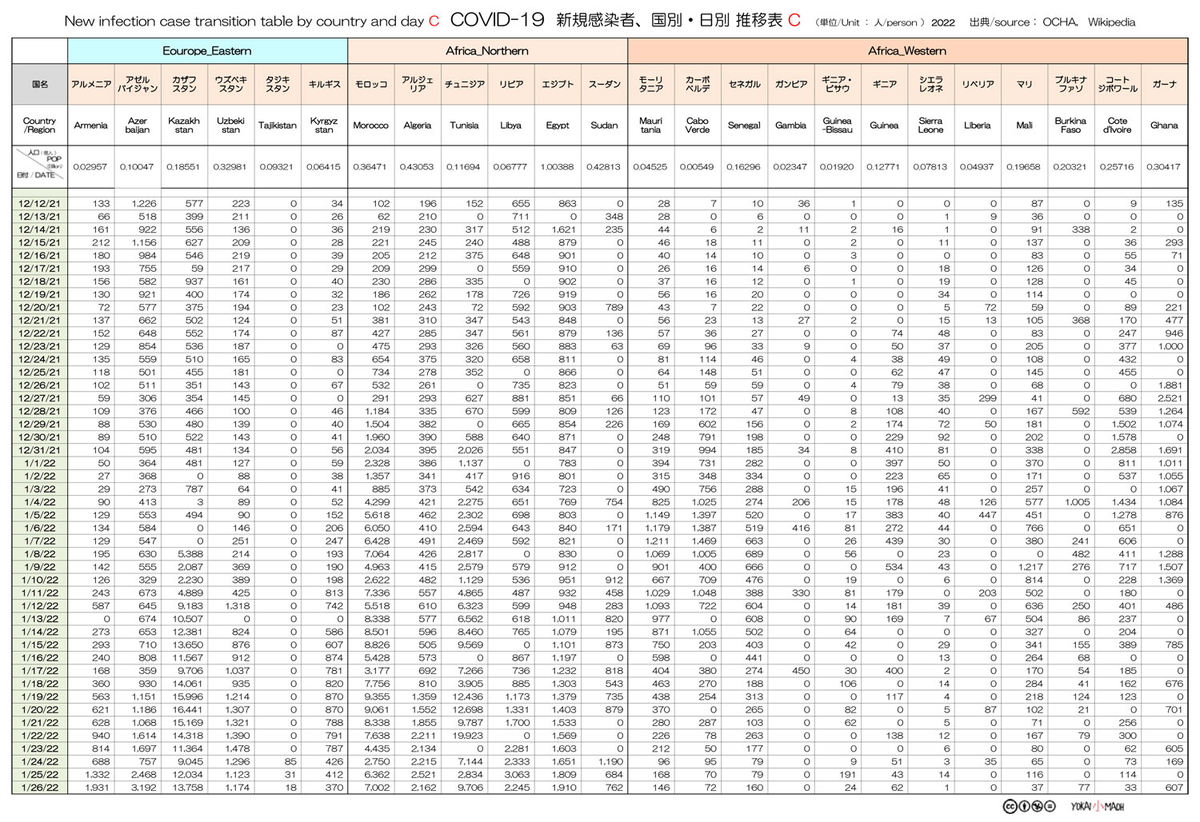Click the Morocco column header
The image size is (1200, 822).
click(371, 125)
